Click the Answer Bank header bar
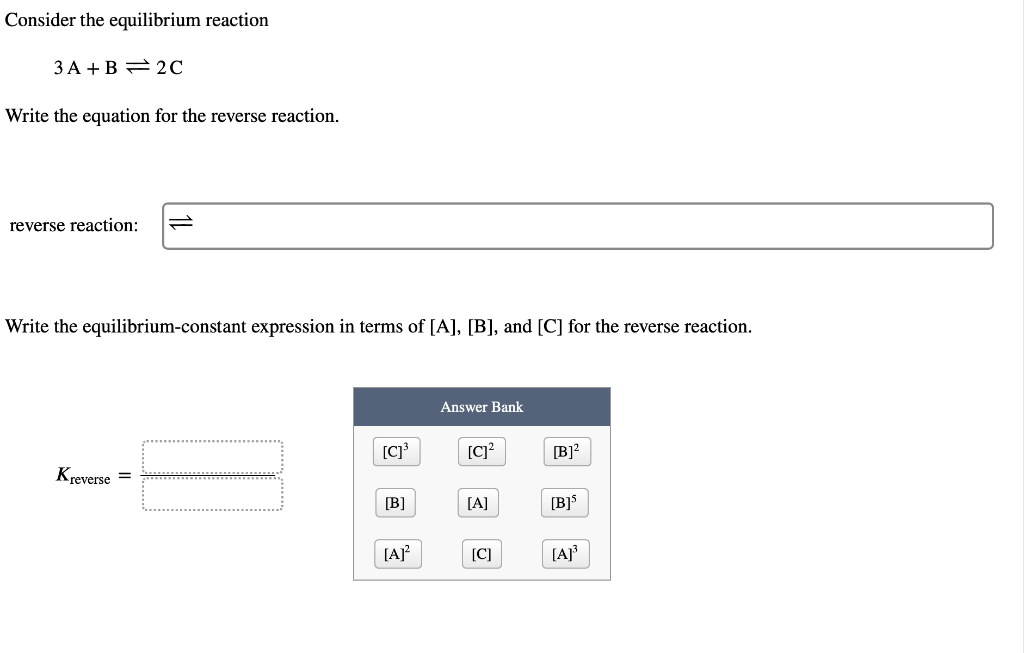1024x653 pixels. [482, 407]
